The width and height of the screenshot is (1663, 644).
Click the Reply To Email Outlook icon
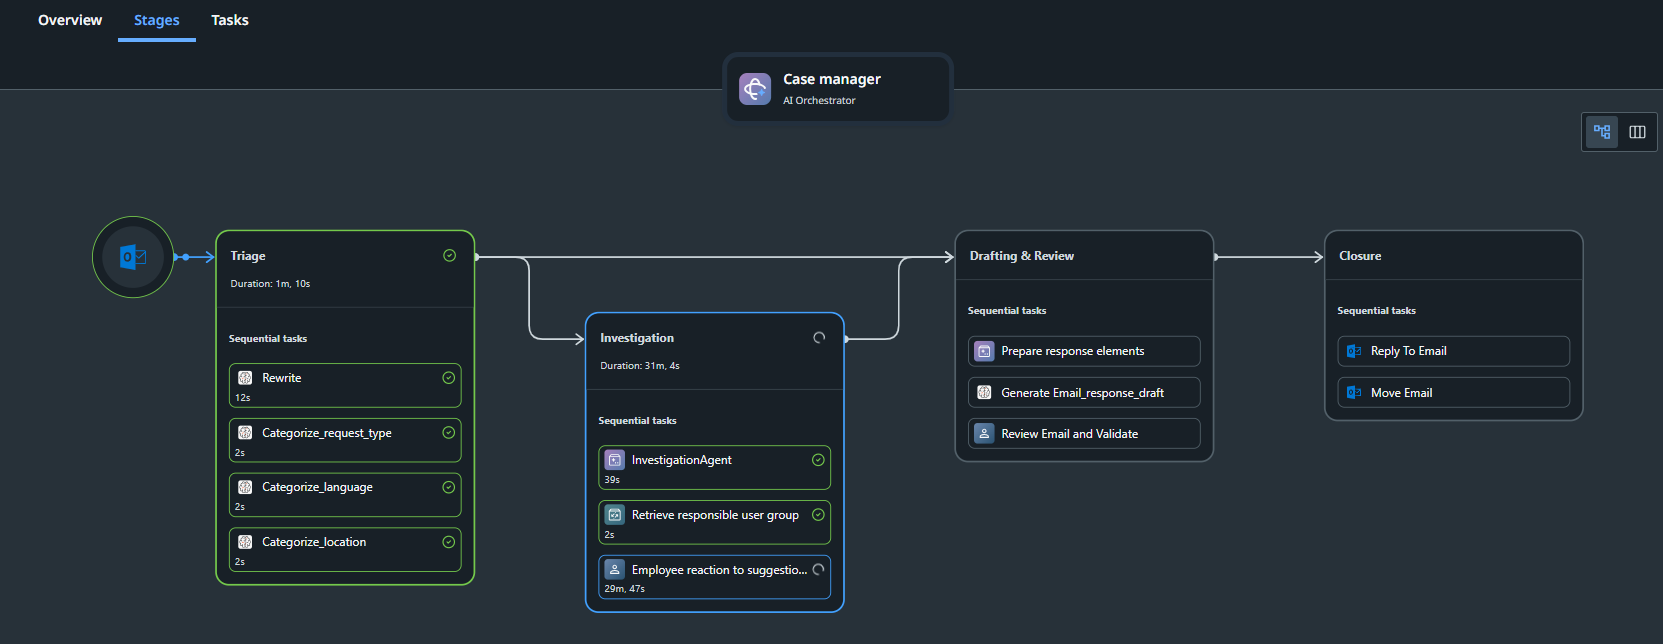[1354, 351]
